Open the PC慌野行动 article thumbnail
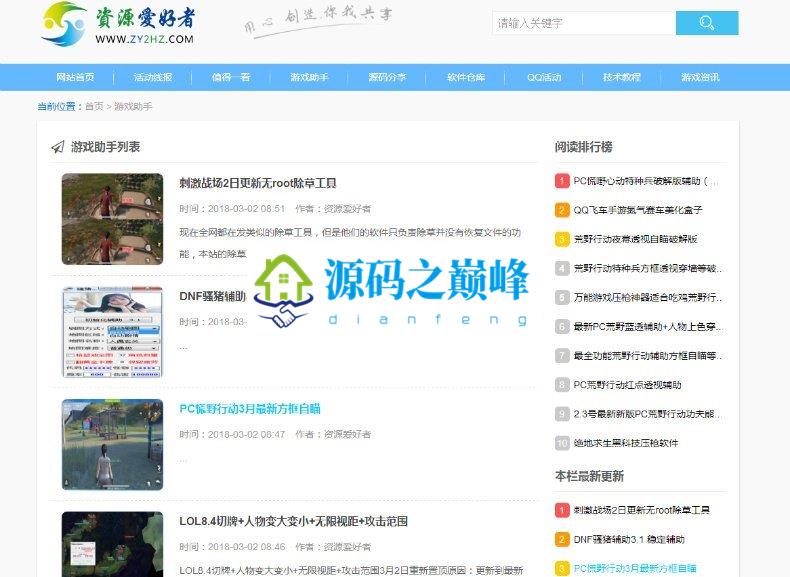Viewport: 790px width, 577px height. (x=112, y=444)
